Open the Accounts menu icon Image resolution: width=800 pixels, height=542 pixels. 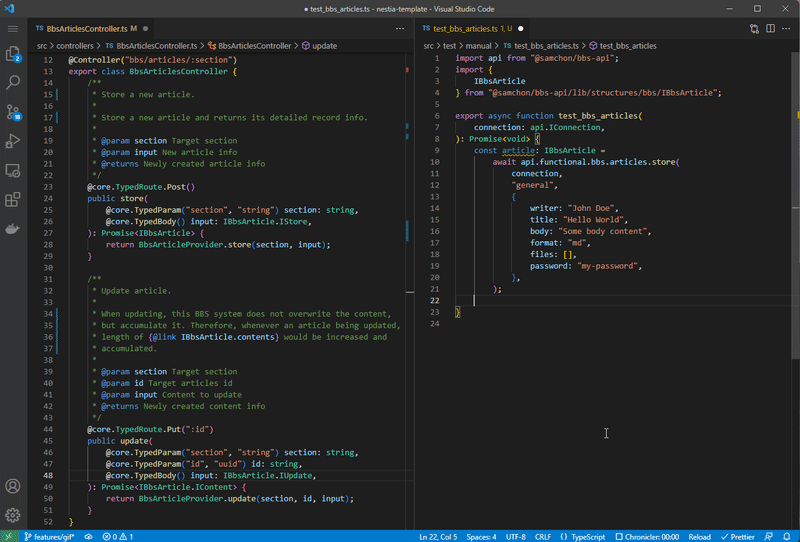(13, 487)
